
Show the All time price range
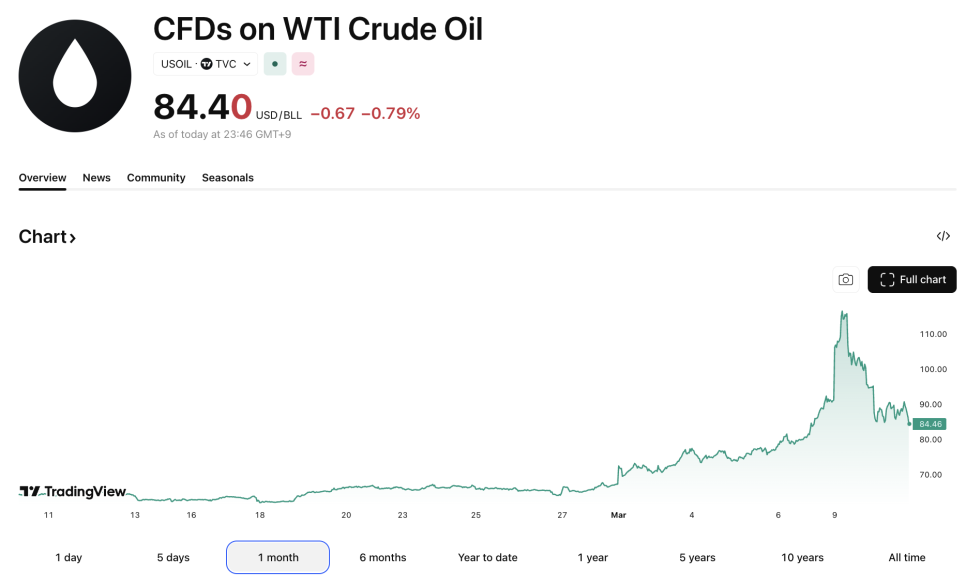(x=907, y=557)
